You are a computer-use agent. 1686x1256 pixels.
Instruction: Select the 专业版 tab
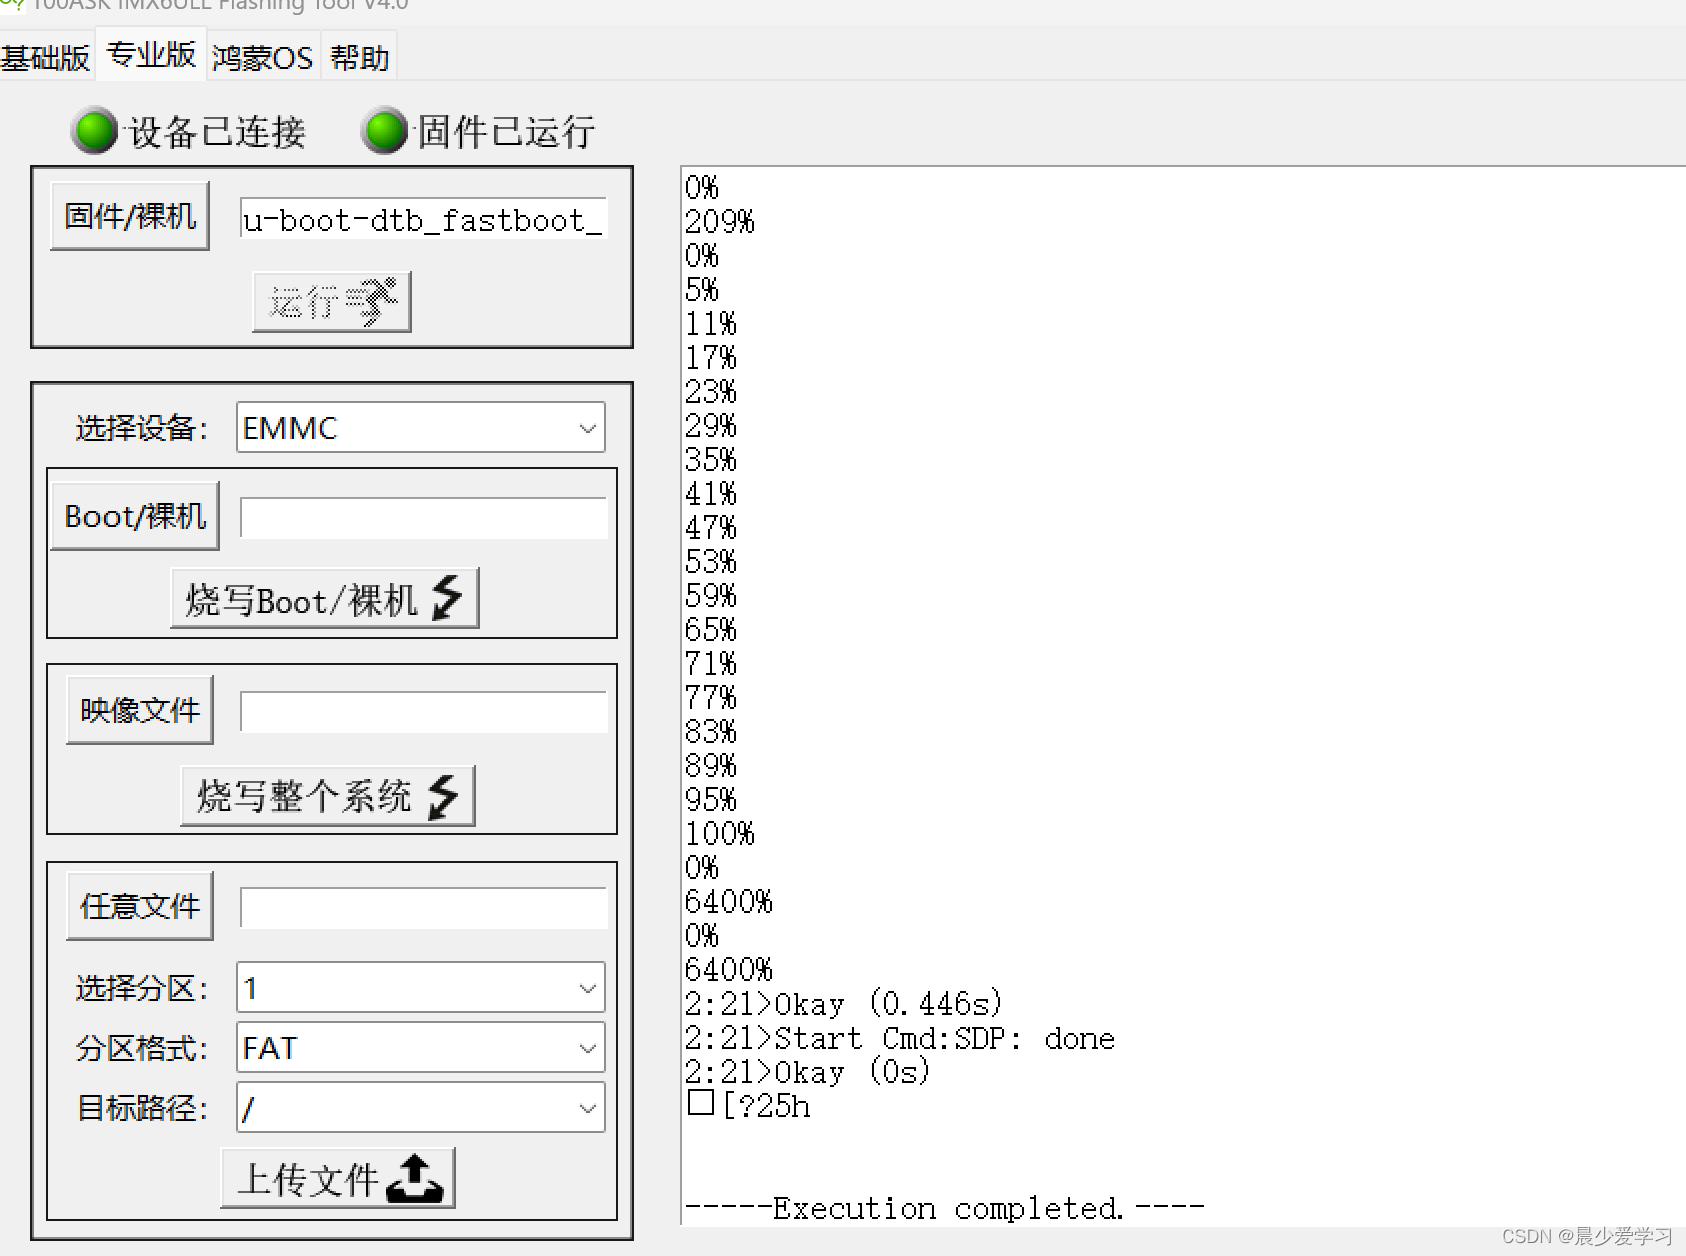click(151, 55)
